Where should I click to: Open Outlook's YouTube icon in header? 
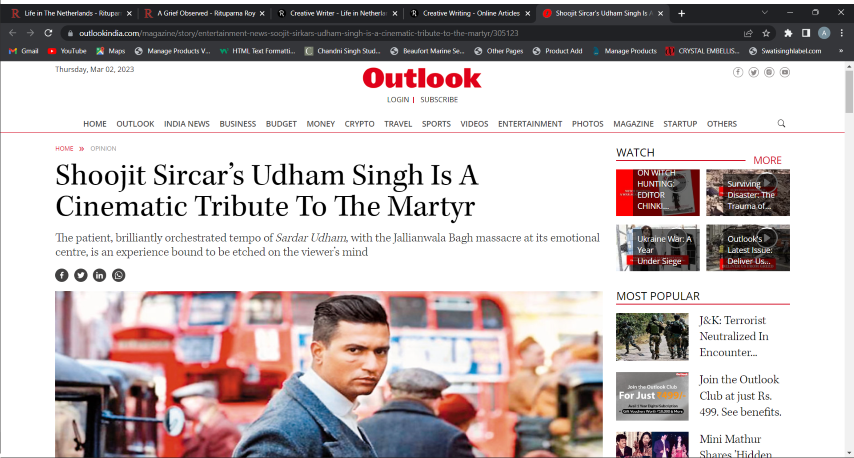click(x=785, y=72)
